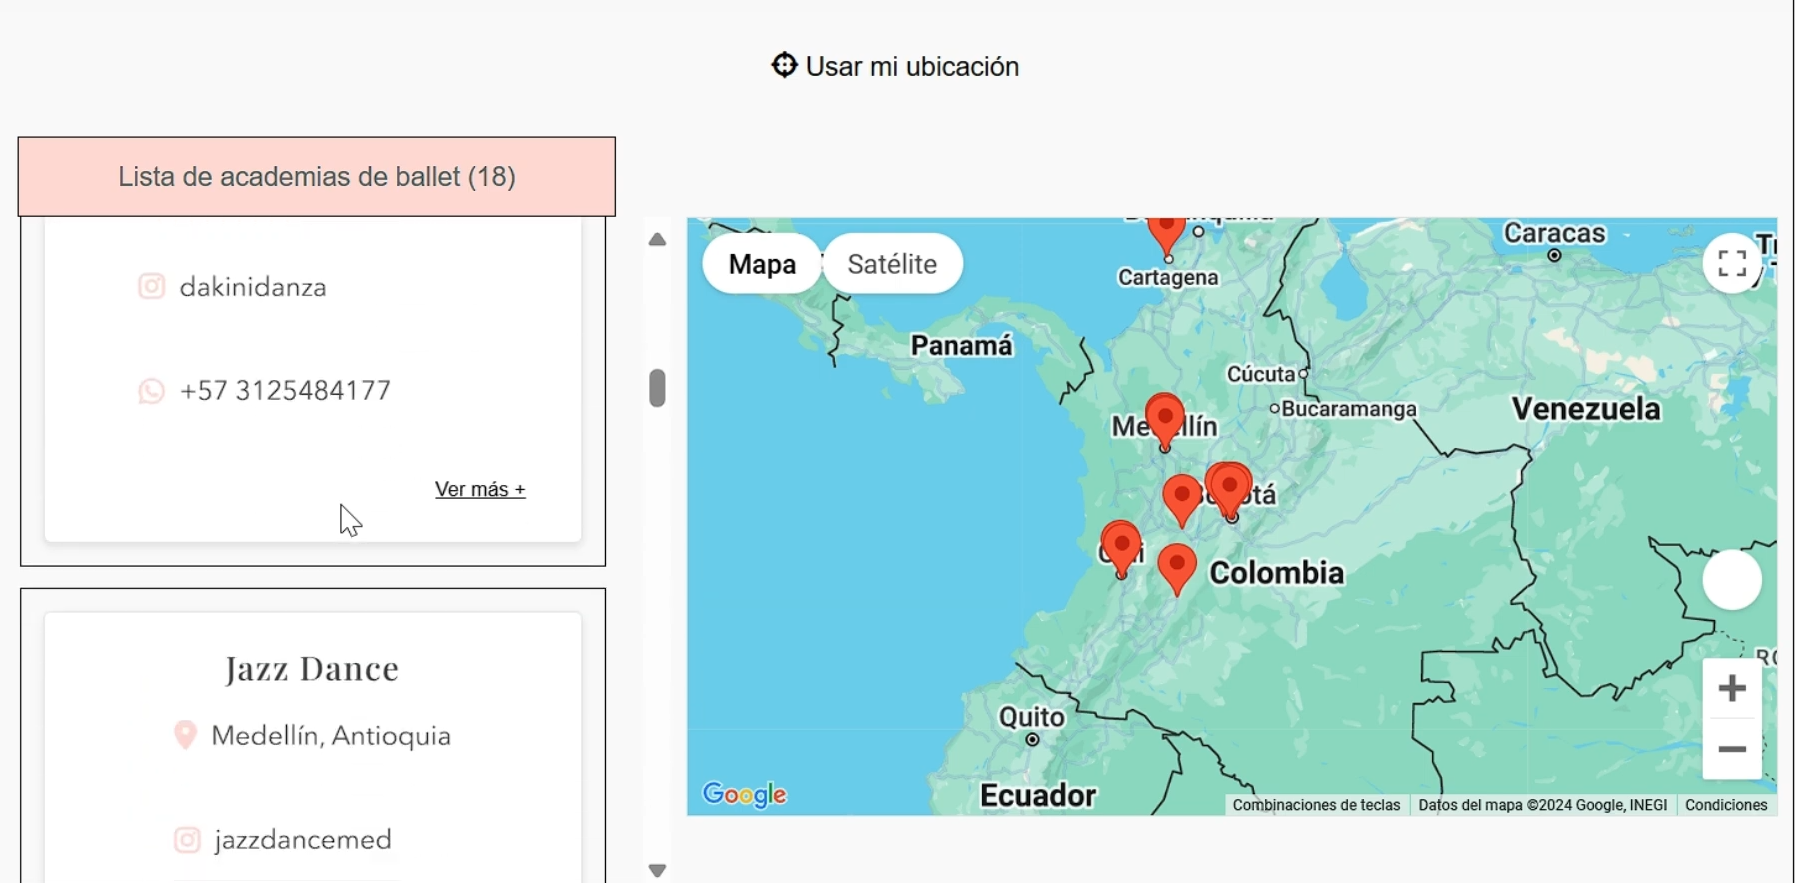Screen dimensions: 1795x883
Task: Click the Lista de academias de ballet header
Action: pos(317,177)
